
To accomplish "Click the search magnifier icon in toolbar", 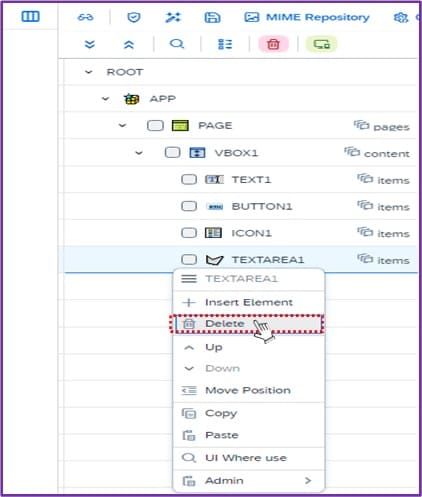I will [177, 44].
